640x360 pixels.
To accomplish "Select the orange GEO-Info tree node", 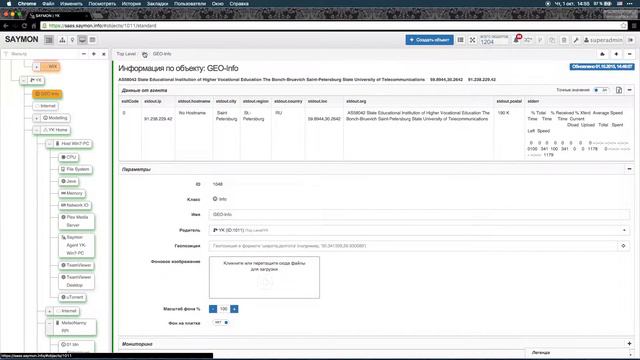I will (47, 94).
